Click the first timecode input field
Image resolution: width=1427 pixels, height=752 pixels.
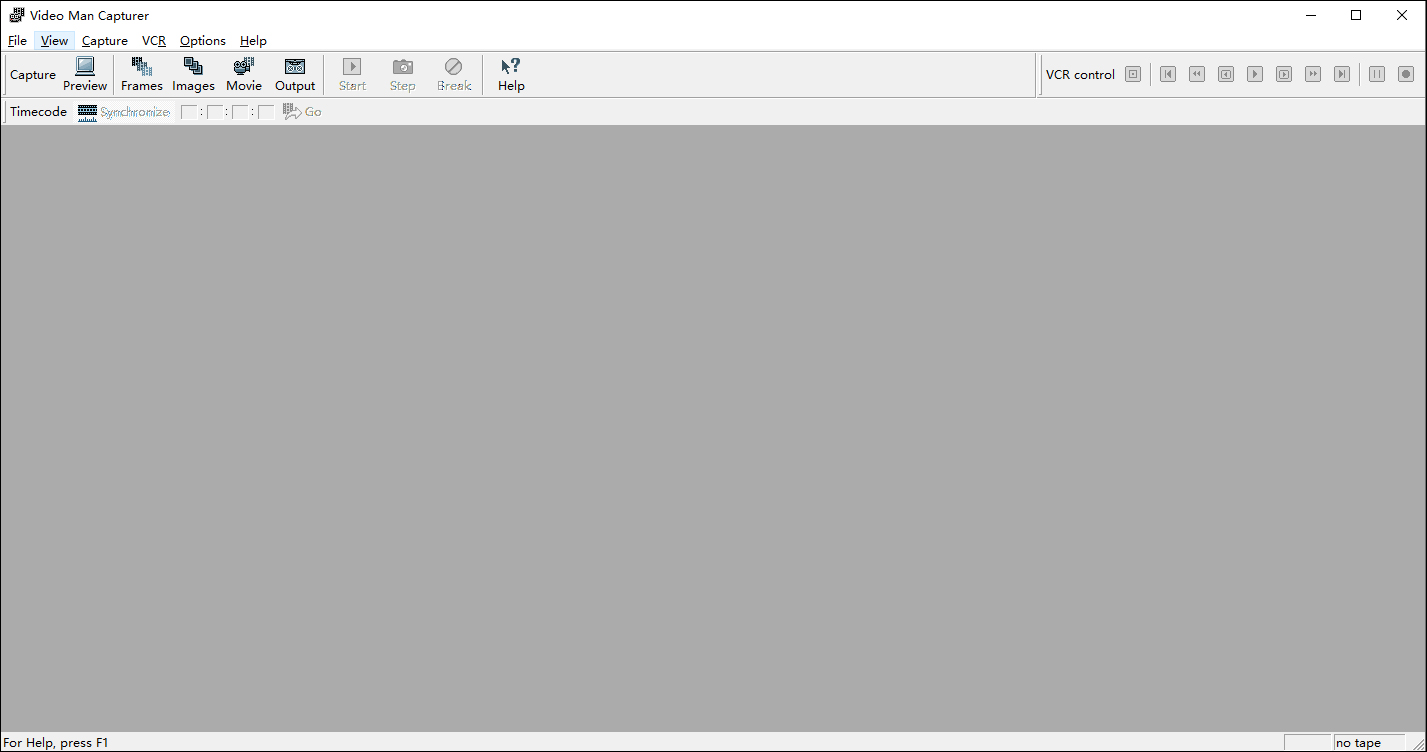click(x=189, y=112)
